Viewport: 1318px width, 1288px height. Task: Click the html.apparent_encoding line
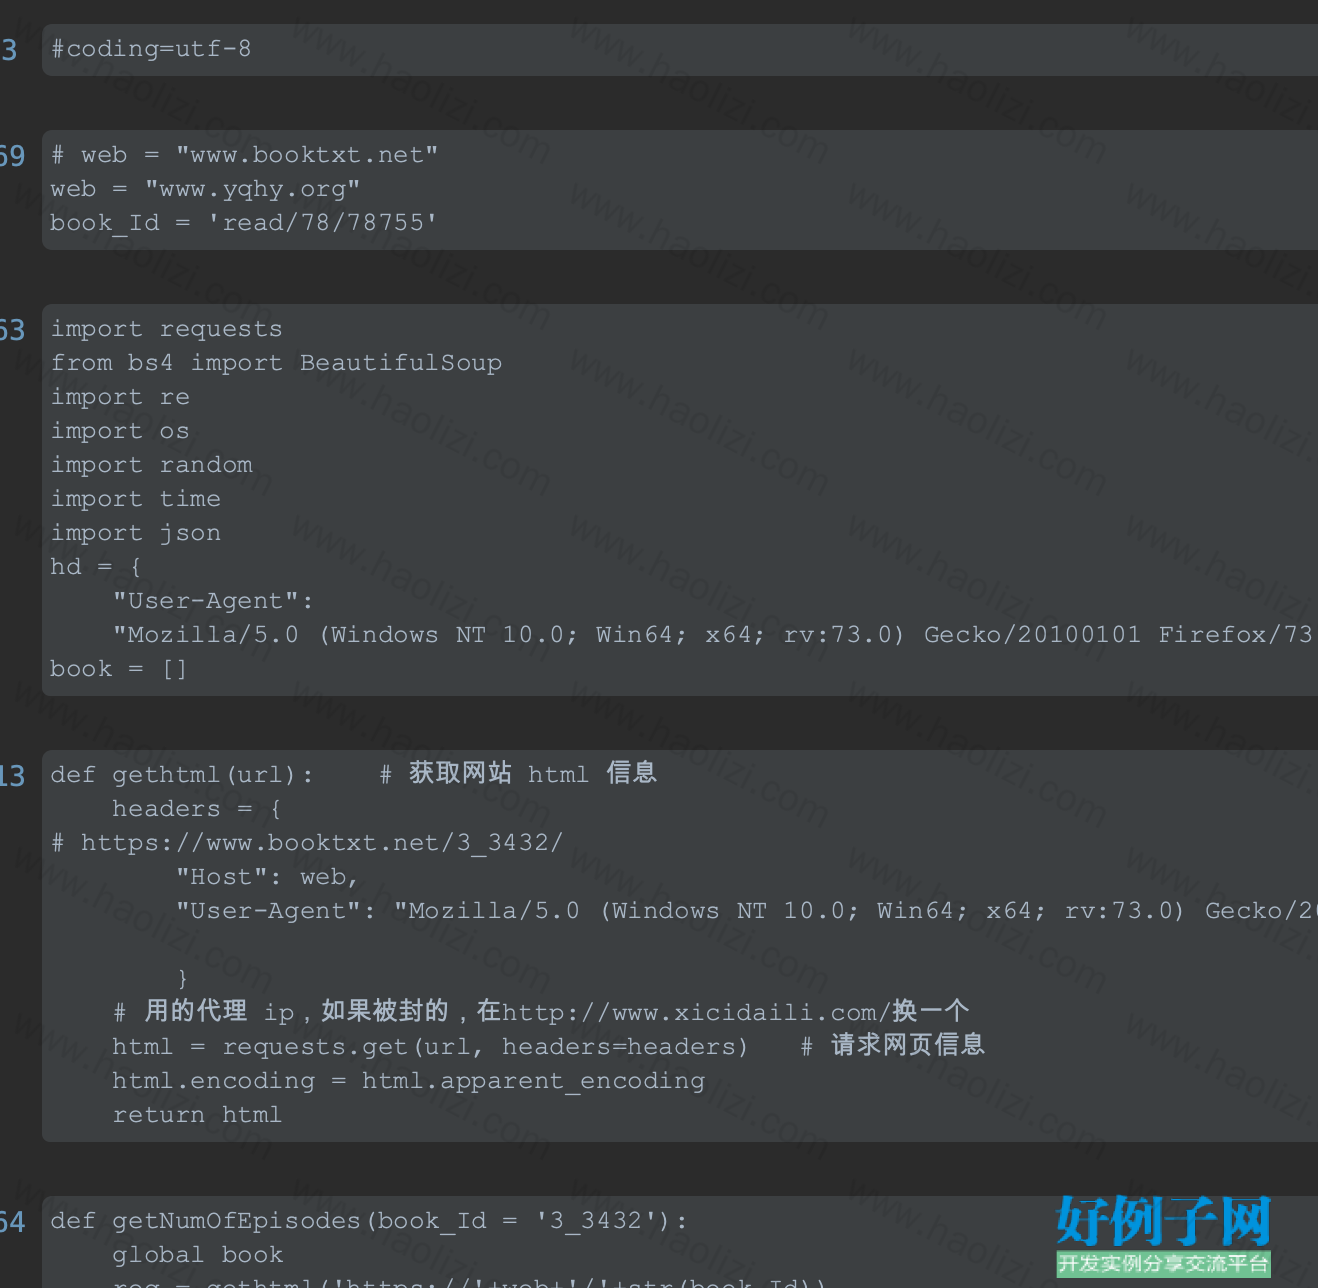[408, 1081]
